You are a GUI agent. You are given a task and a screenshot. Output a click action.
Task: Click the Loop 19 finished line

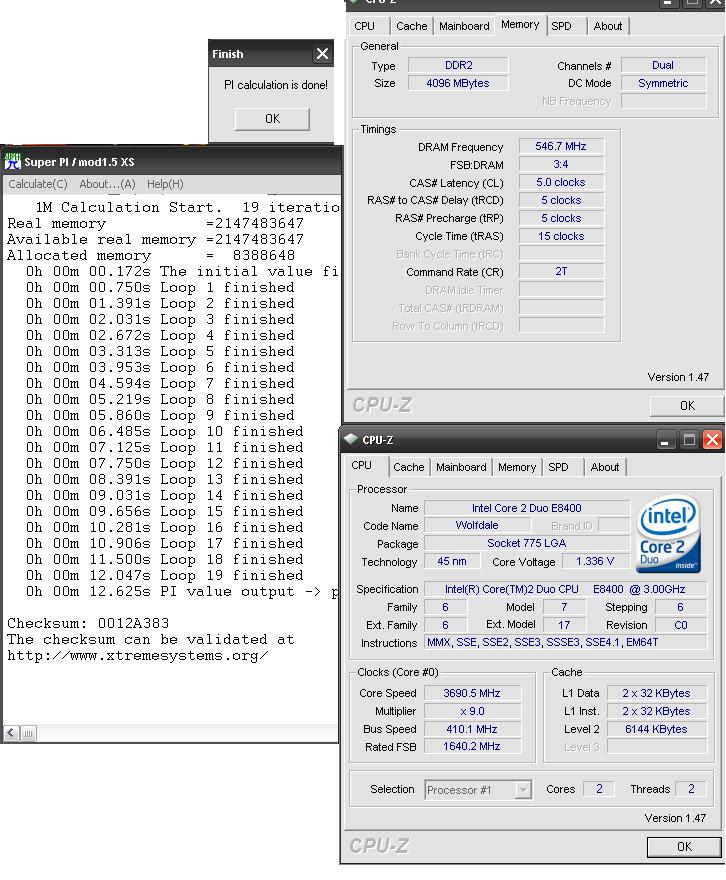click(x=165, y=575)
